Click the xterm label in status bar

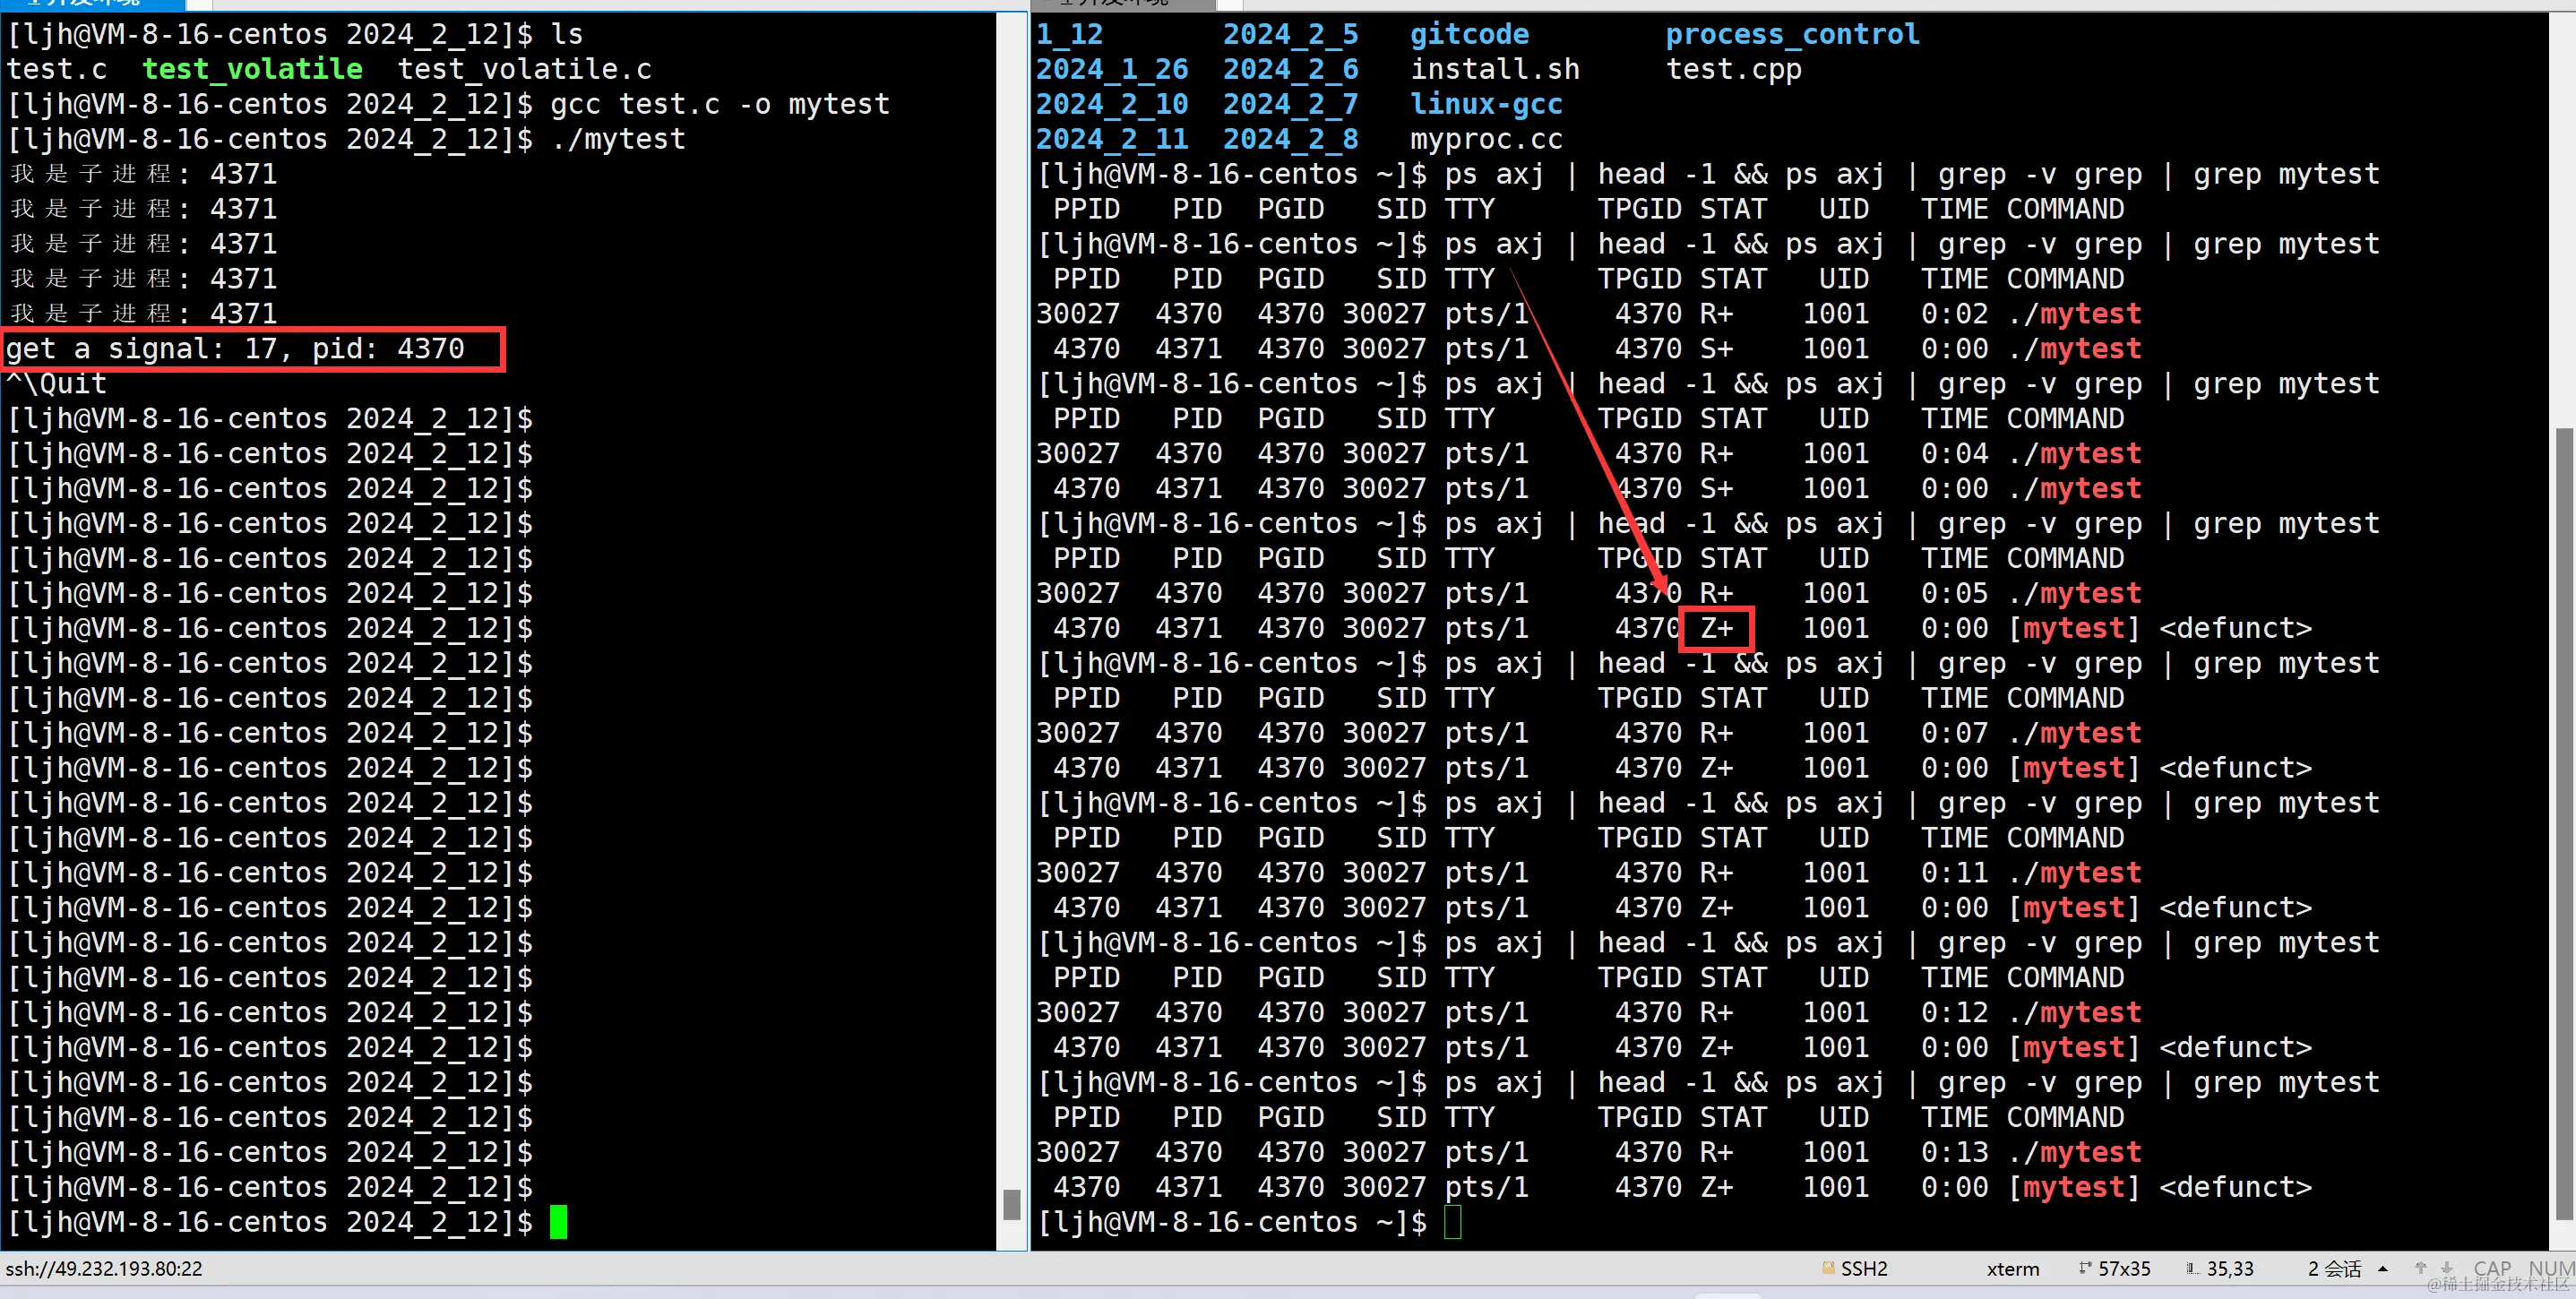tap(2012, 1268)
